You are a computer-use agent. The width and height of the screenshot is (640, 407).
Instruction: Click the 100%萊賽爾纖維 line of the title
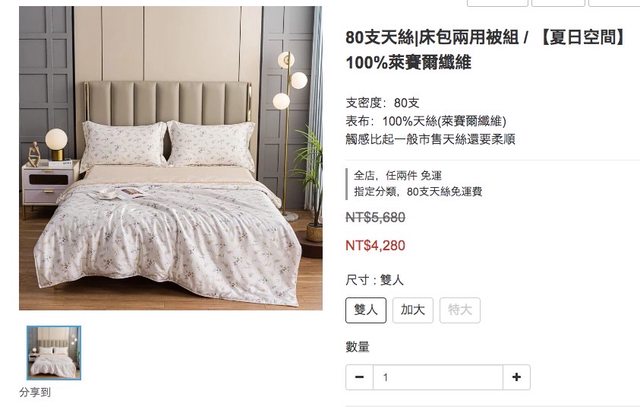[x=408, y=63]
